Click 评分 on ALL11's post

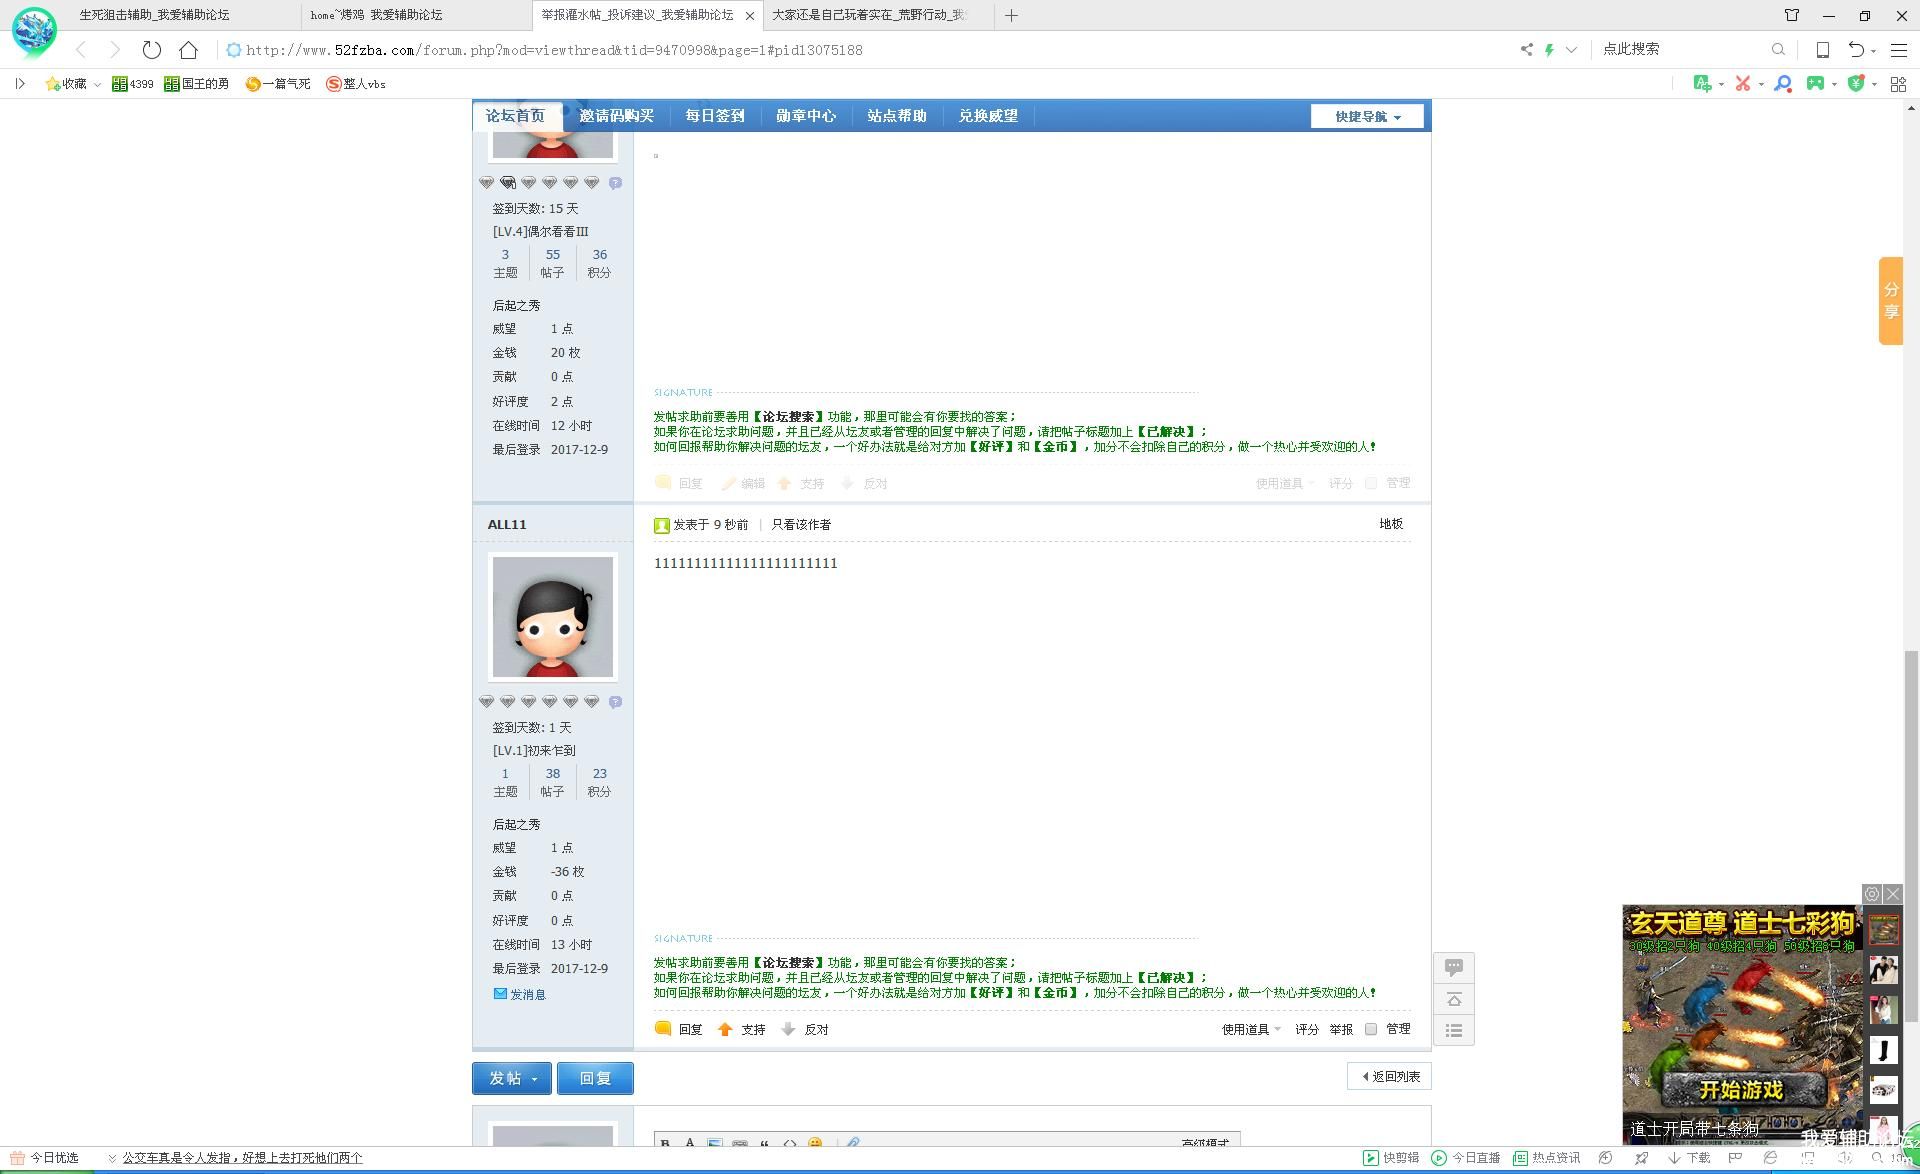click(1307, 1029)
